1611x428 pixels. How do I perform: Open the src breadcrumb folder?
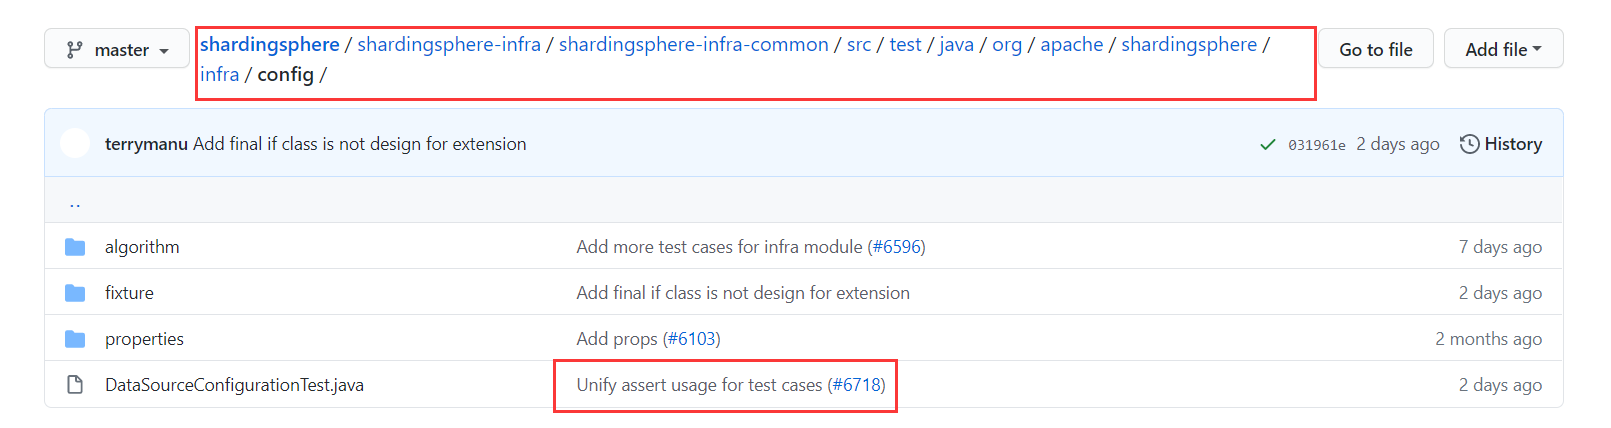(x=859, y=44)
